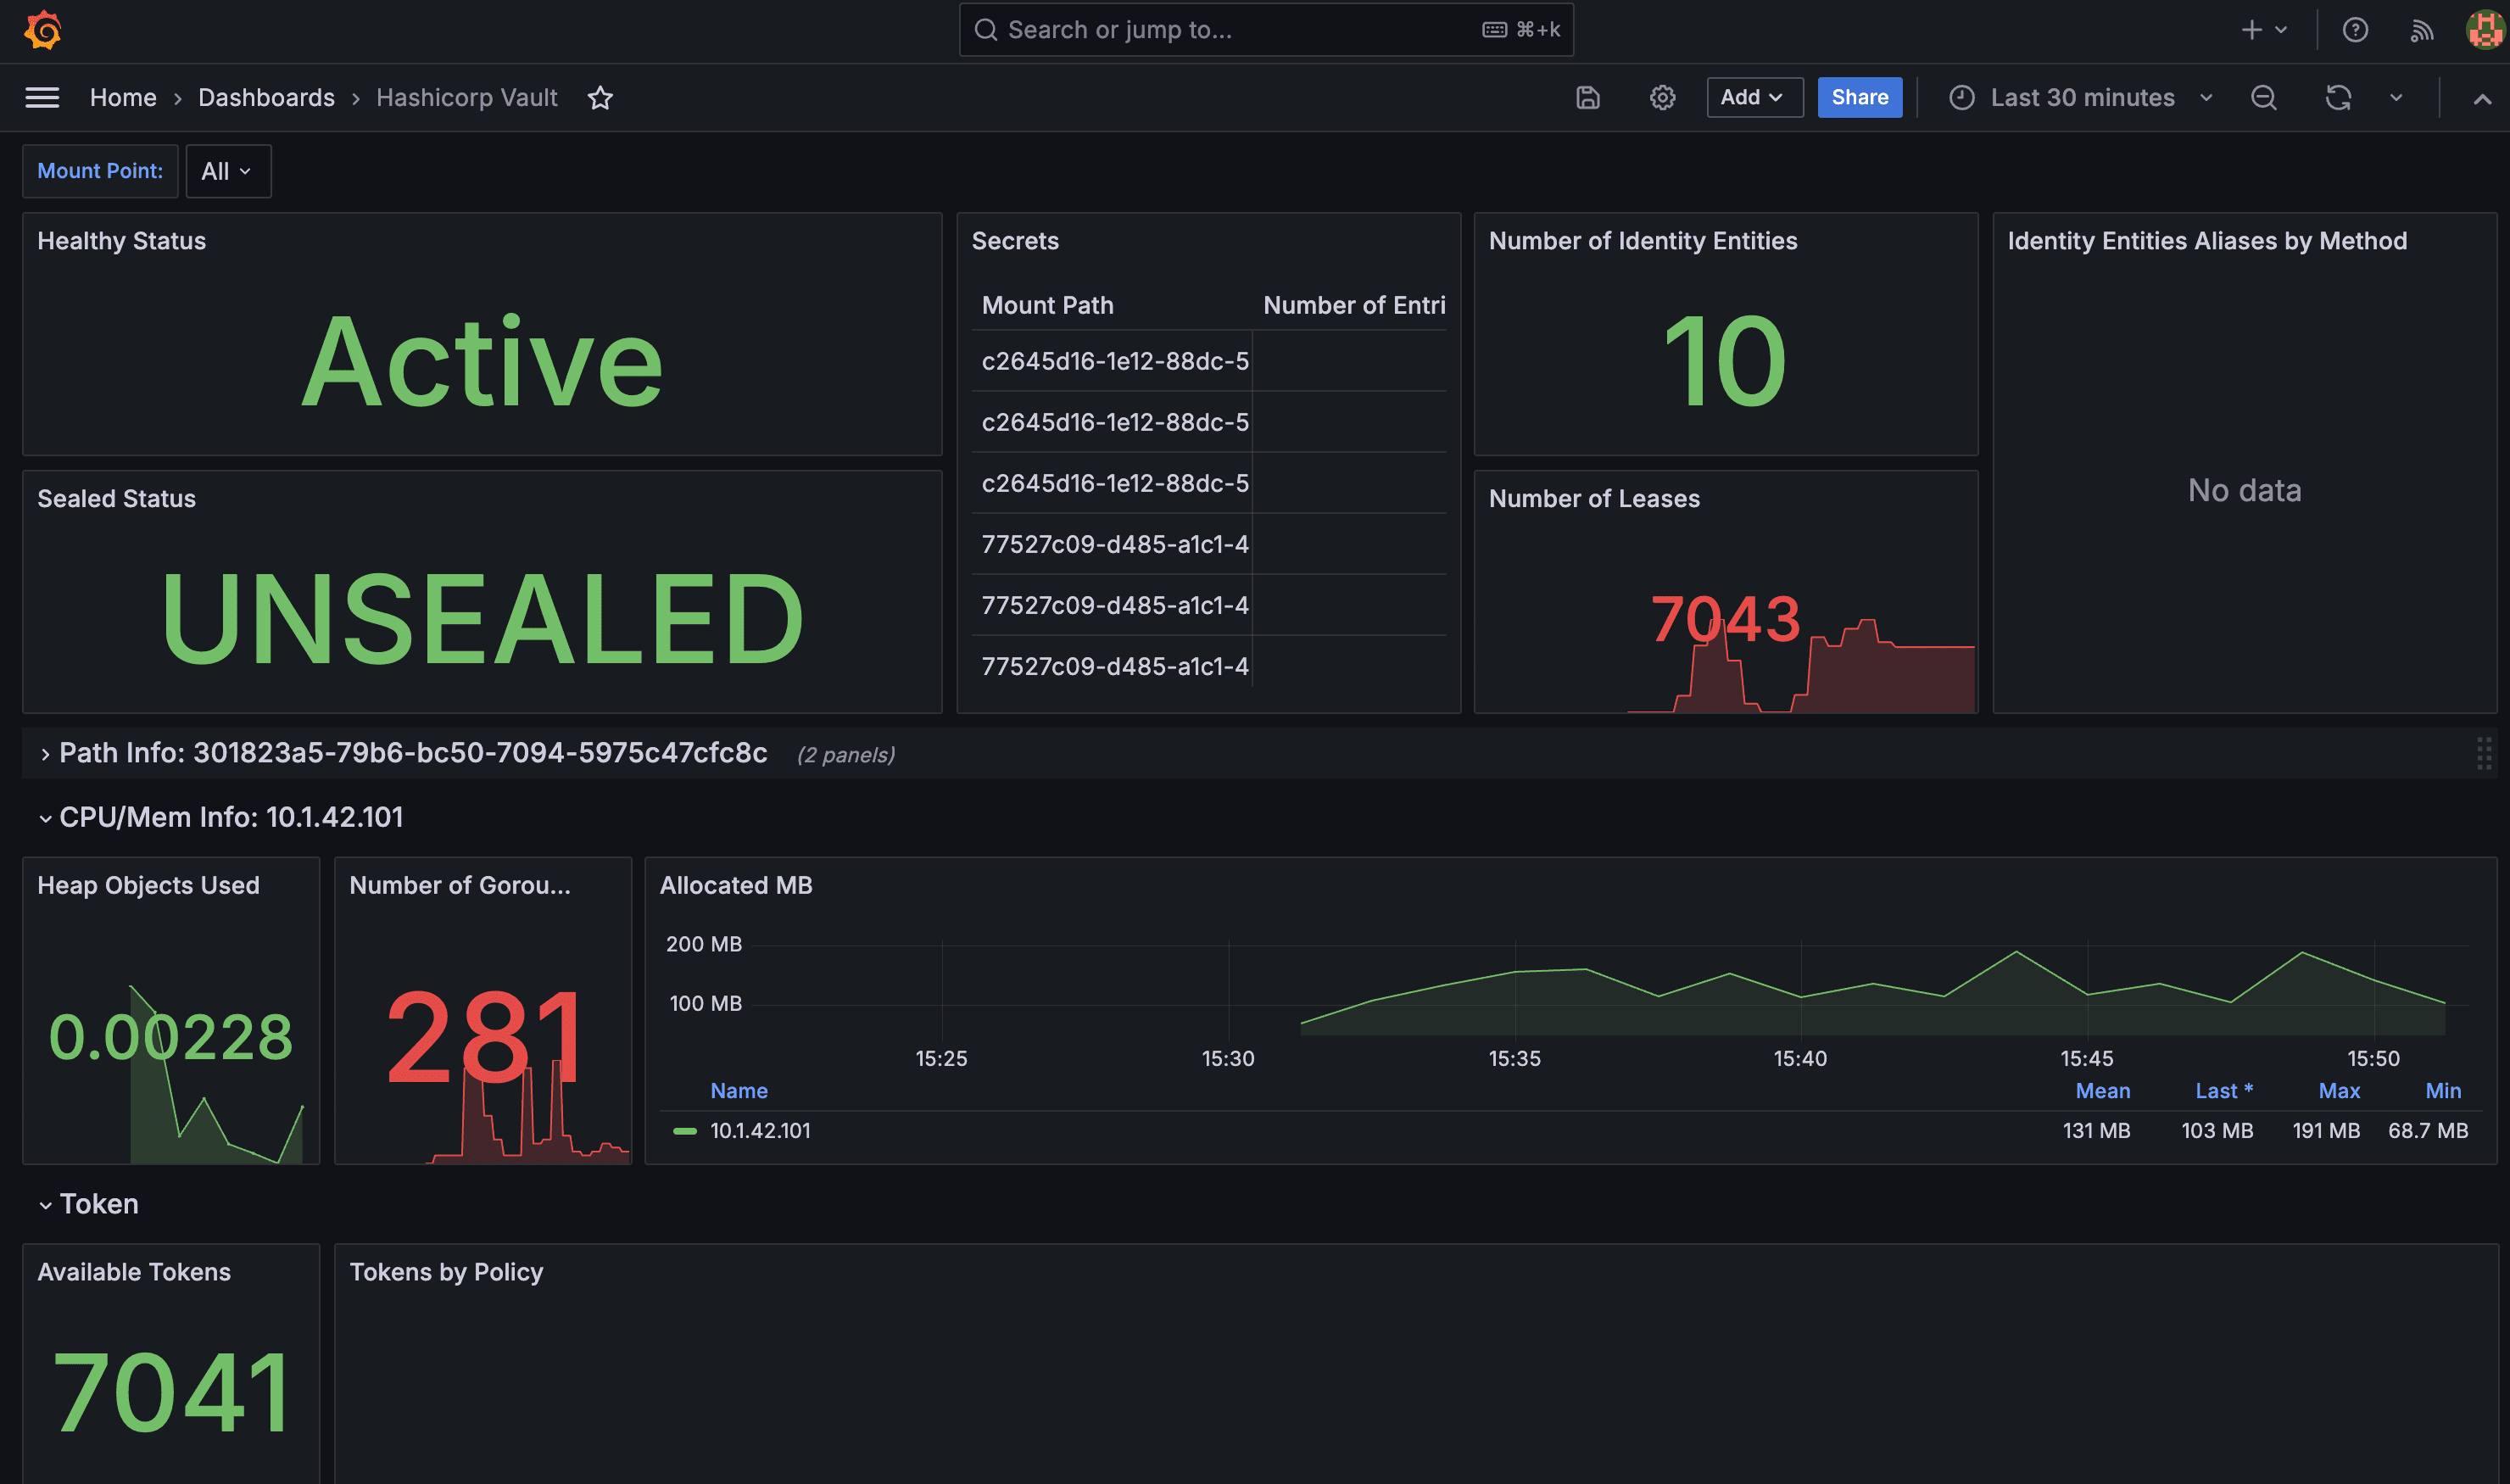Open the help question mark menu

point(2355,30)
